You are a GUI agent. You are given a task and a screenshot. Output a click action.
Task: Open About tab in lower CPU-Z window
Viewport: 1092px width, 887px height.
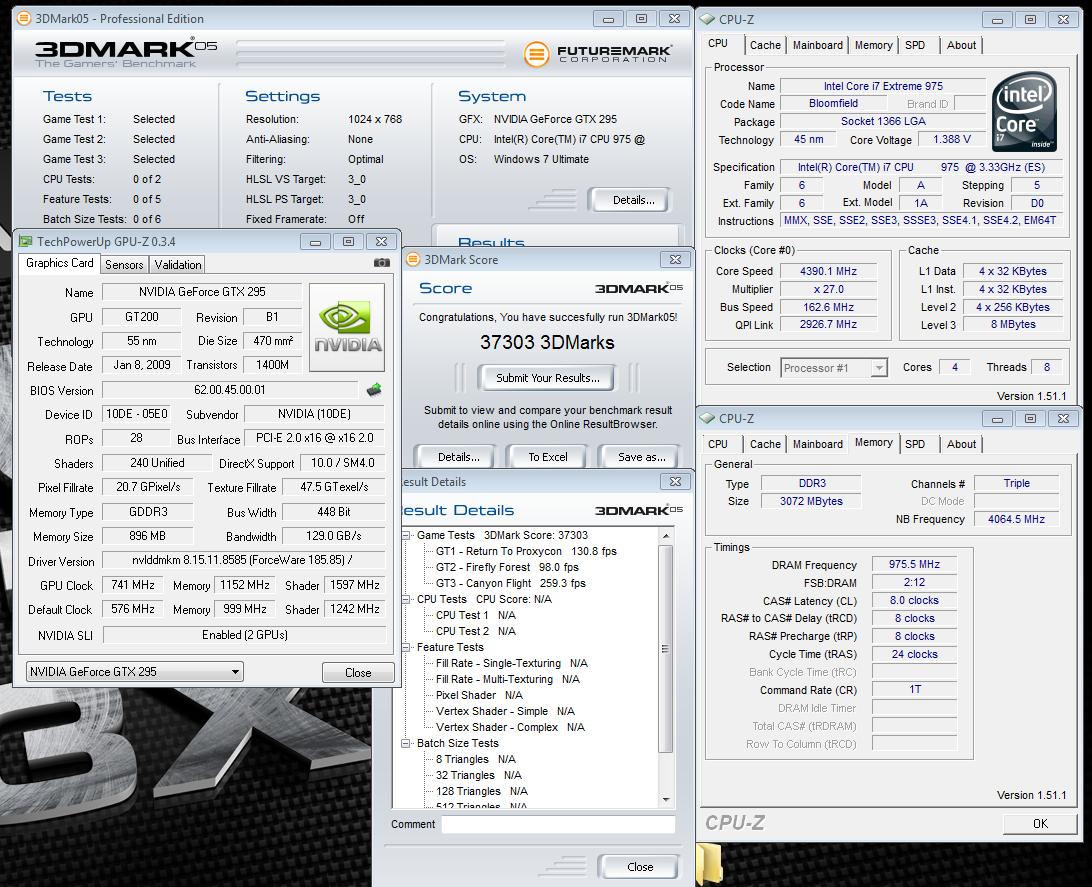point(961,444)
